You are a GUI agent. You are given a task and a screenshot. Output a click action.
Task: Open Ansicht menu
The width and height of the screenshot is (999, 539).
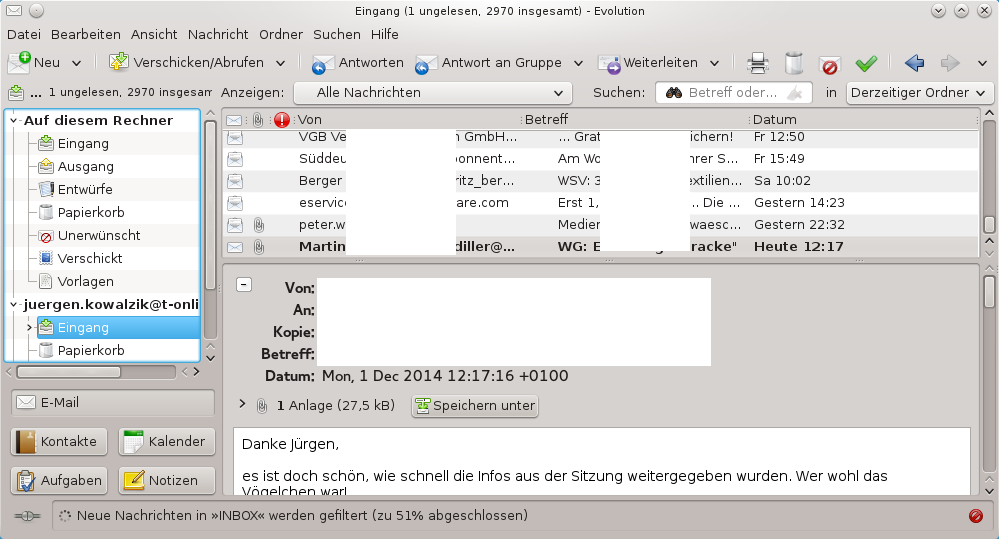[x=154, y=34]
